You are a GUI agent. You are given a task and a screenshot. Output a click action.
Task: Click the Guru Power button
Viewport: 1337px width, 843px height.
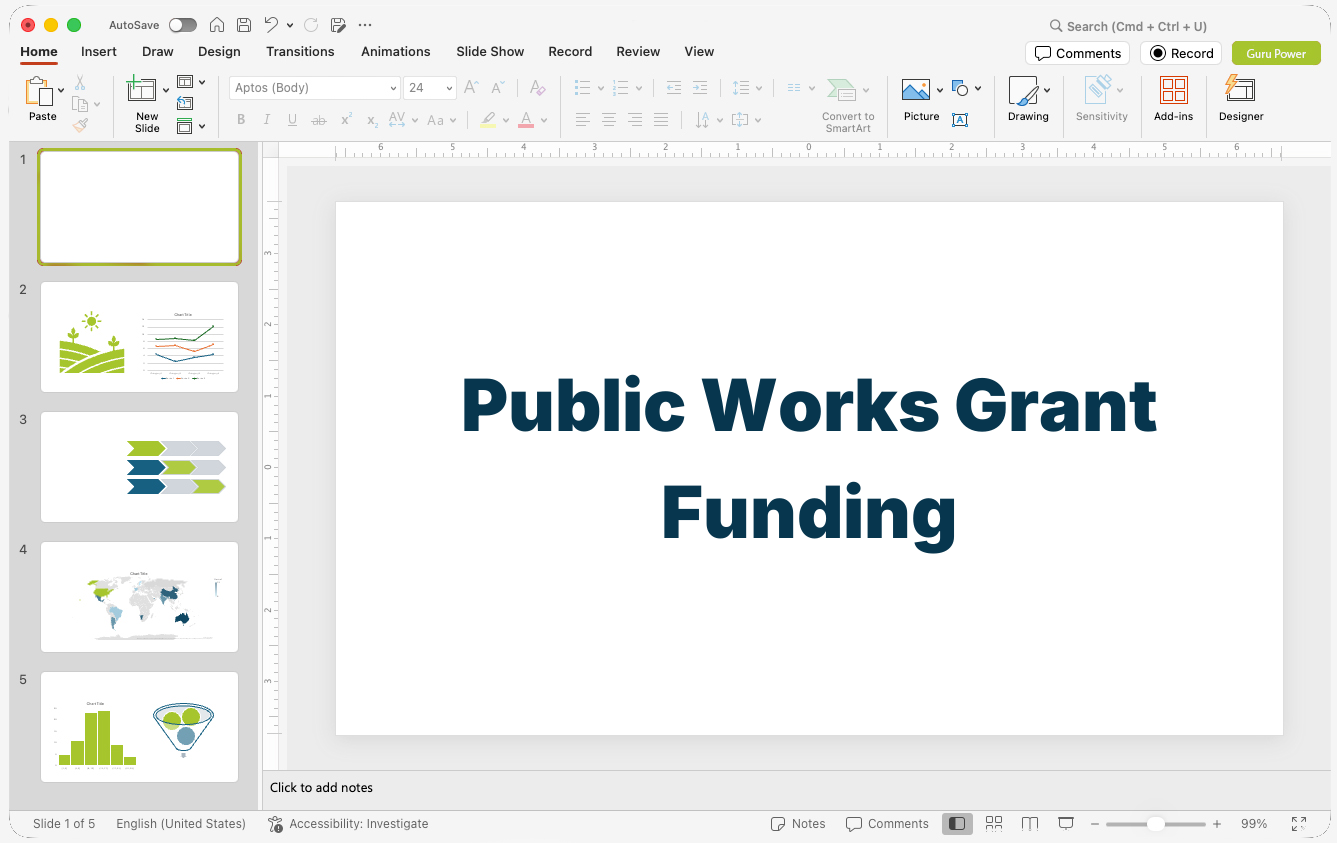click(1276, 53)
